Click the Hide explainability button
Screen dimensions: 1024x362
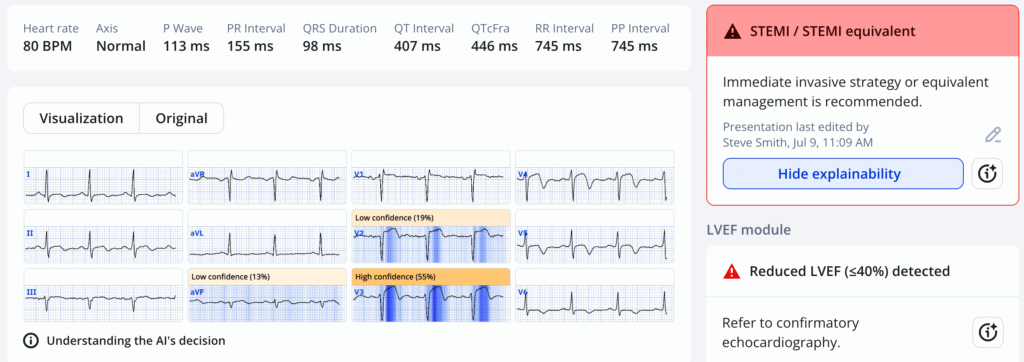pos(843,174)
